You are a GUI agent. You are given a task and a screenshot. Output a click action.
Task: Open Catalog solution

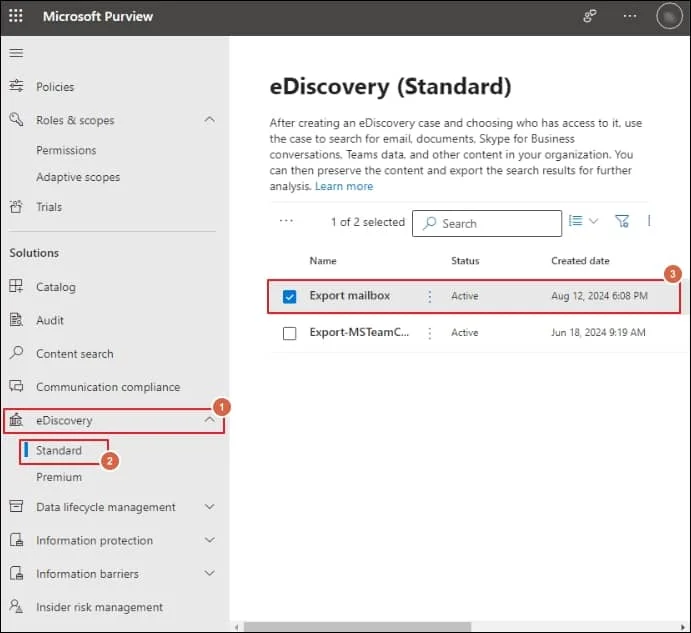coord(56,287)
